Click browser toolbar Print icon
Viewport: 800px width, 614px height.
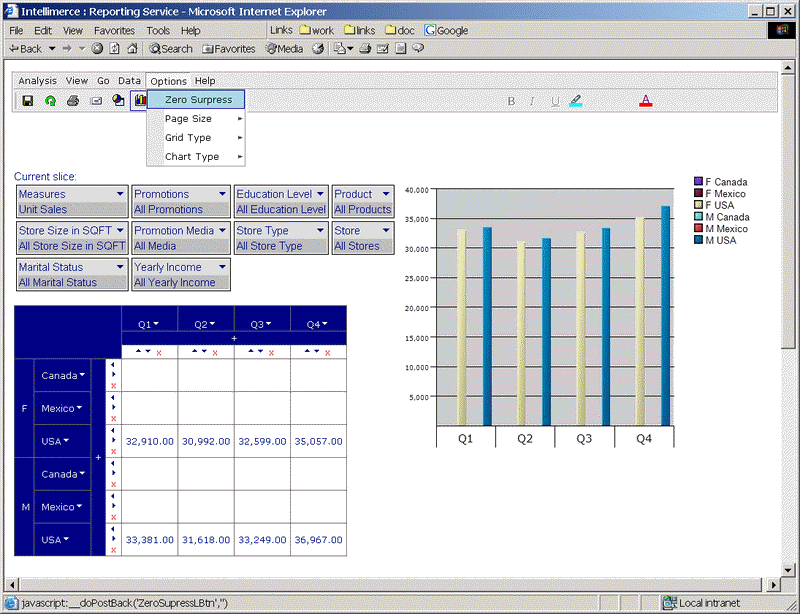pos(365,48)
